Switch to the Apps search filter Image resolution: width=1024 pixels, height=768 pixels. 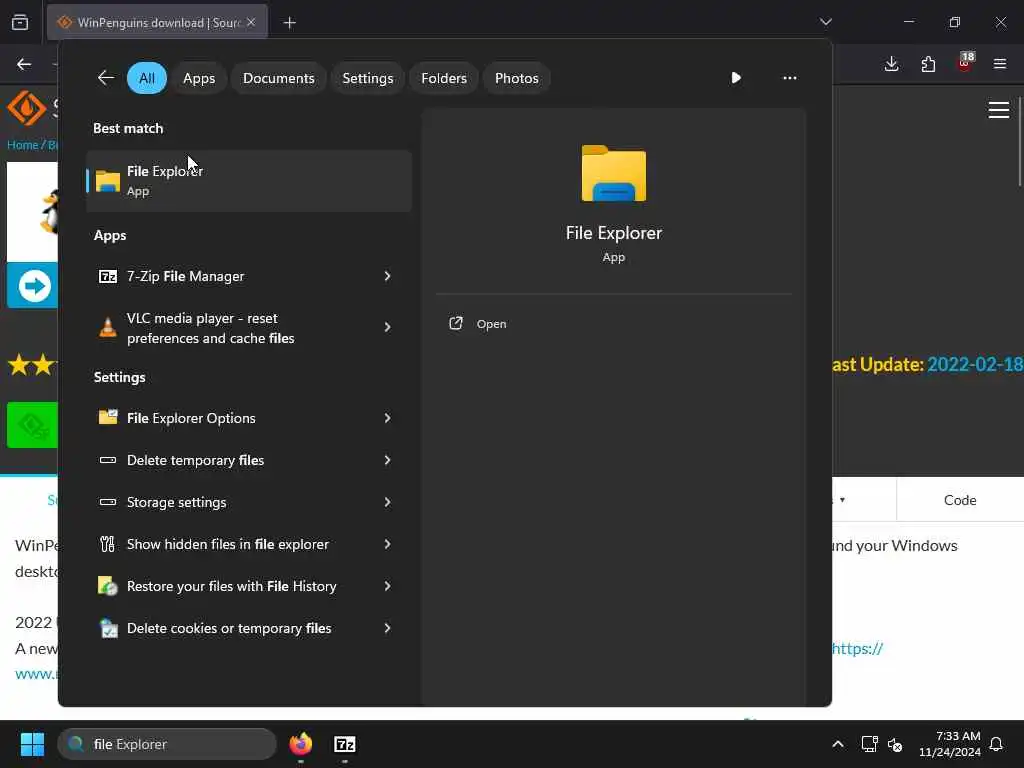(x=199, y=78)
